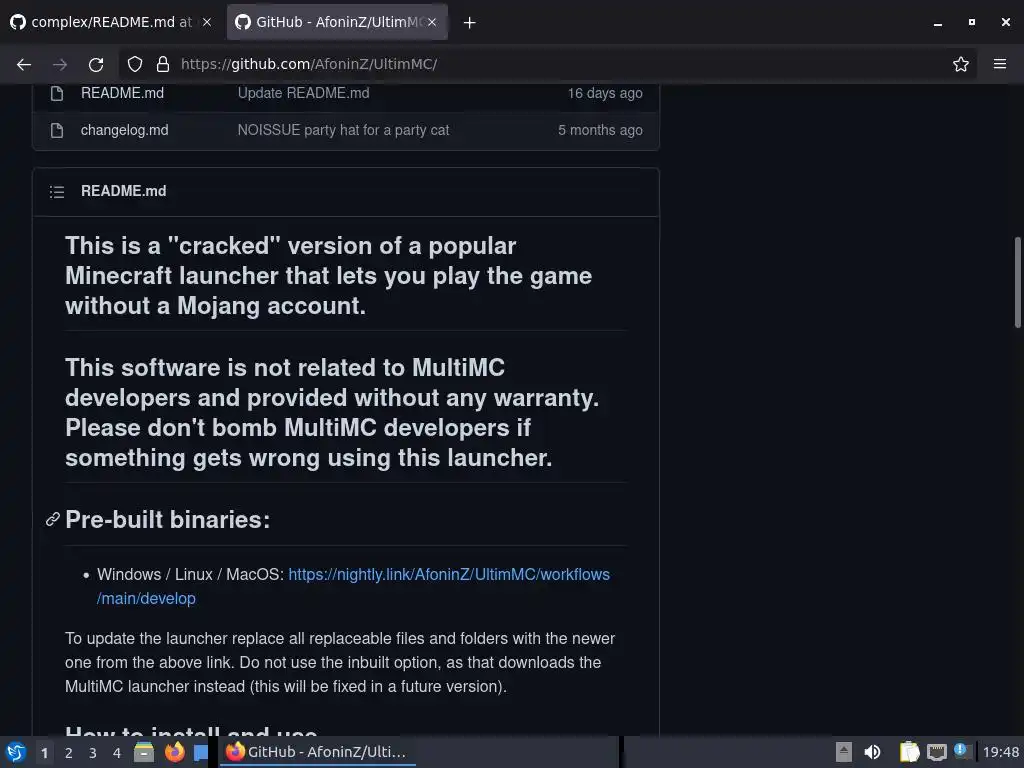The height and width of the screenshot is (768, 1024).
Task: Launch Firefox from panel quick launcher
Action: point(174,752)
